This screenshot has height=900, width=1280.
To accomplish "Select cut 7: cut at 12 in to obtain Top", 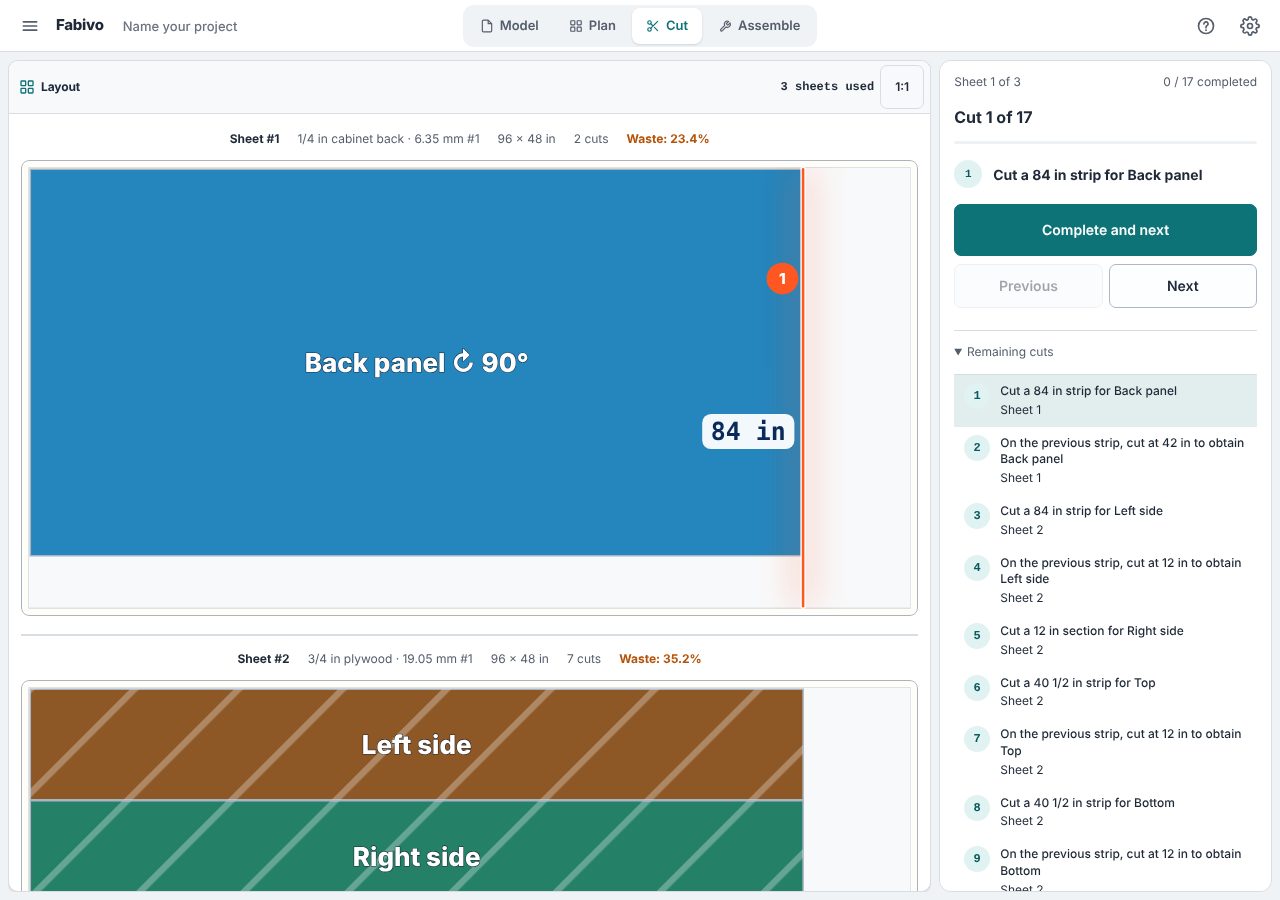I will [x=1105, y=752].
